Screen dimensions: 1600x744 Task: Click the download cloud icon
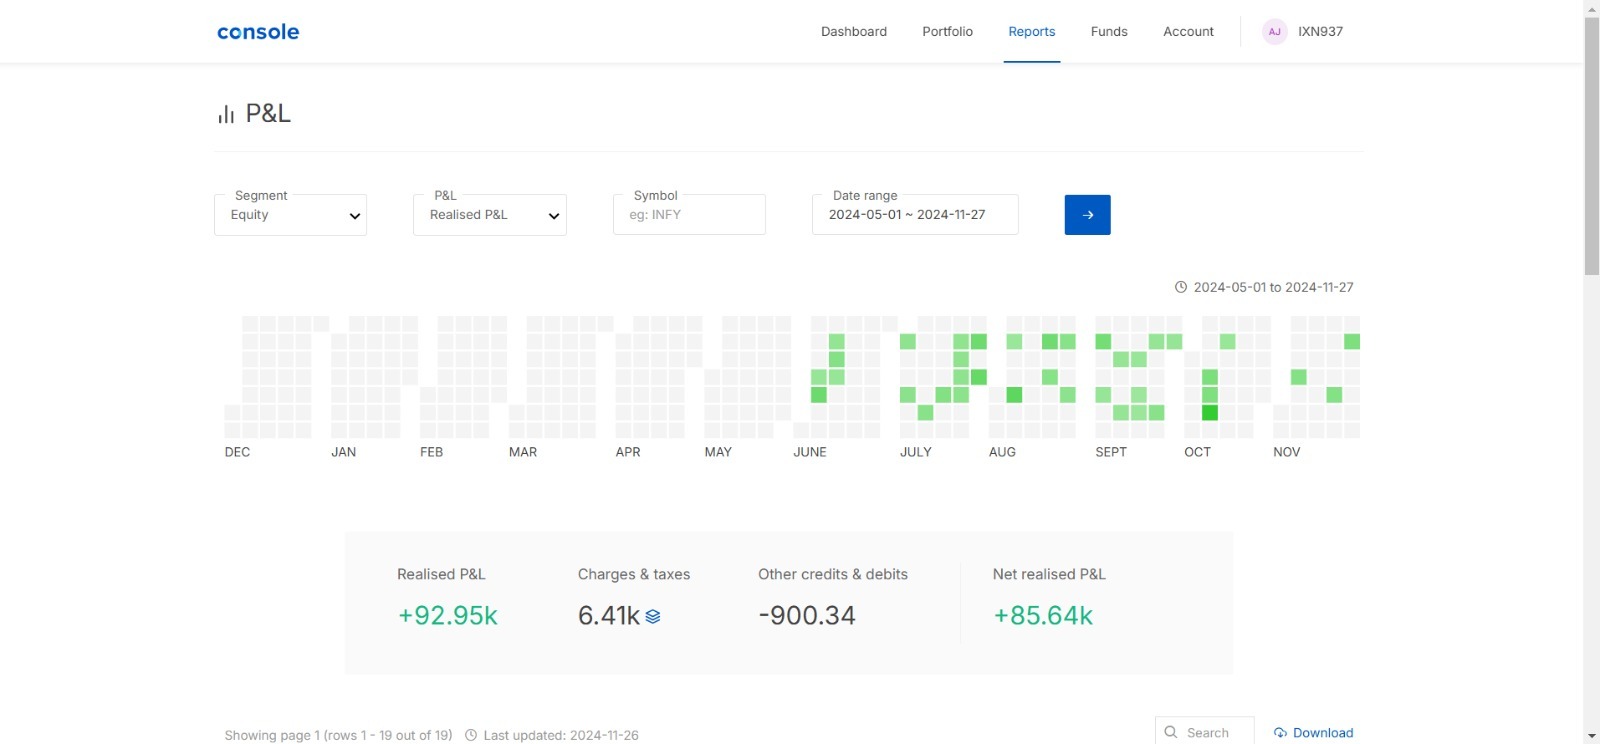click(1280, 733)
